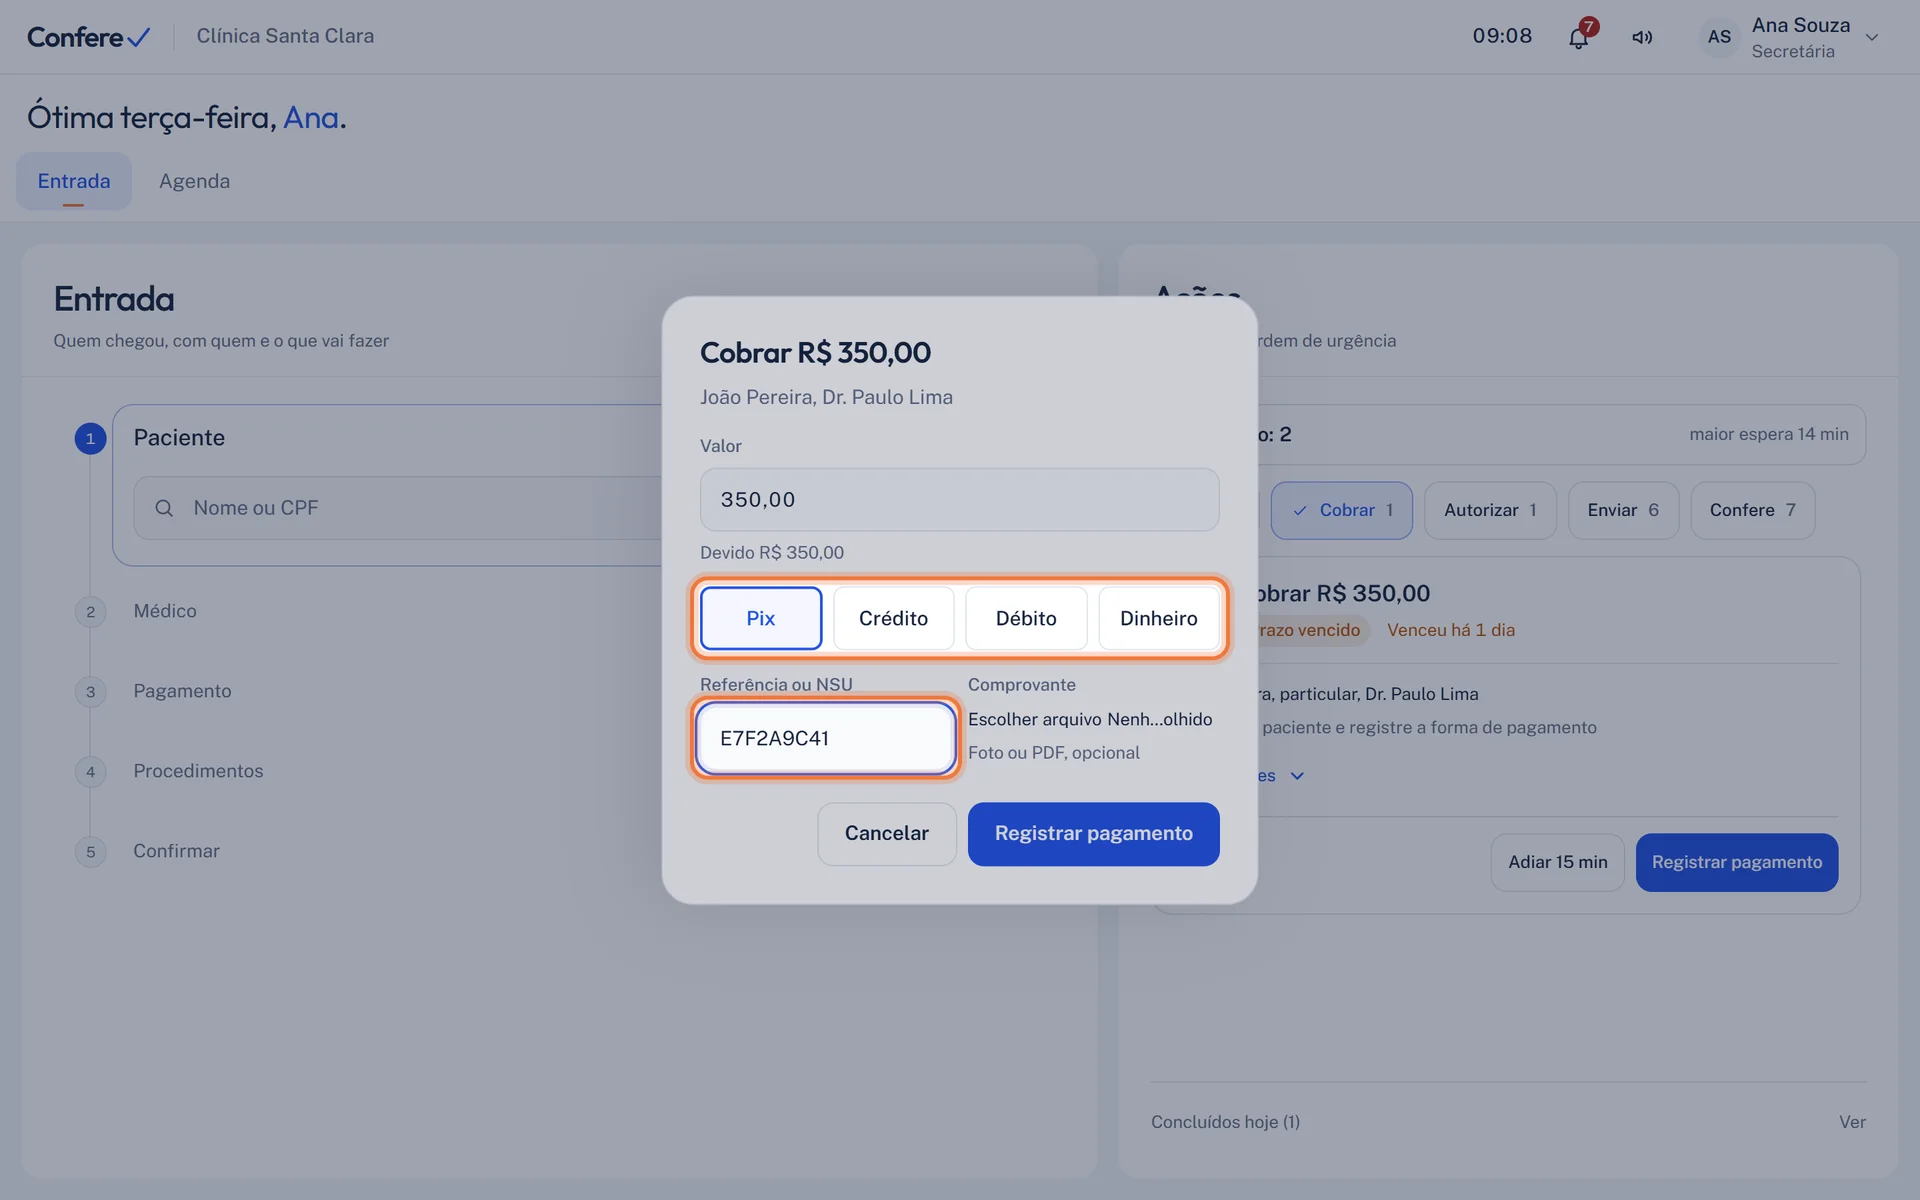
Task: Click 'João Pereira, Dr. Paulo Lima' subtitle
Action: coord(826,397)
